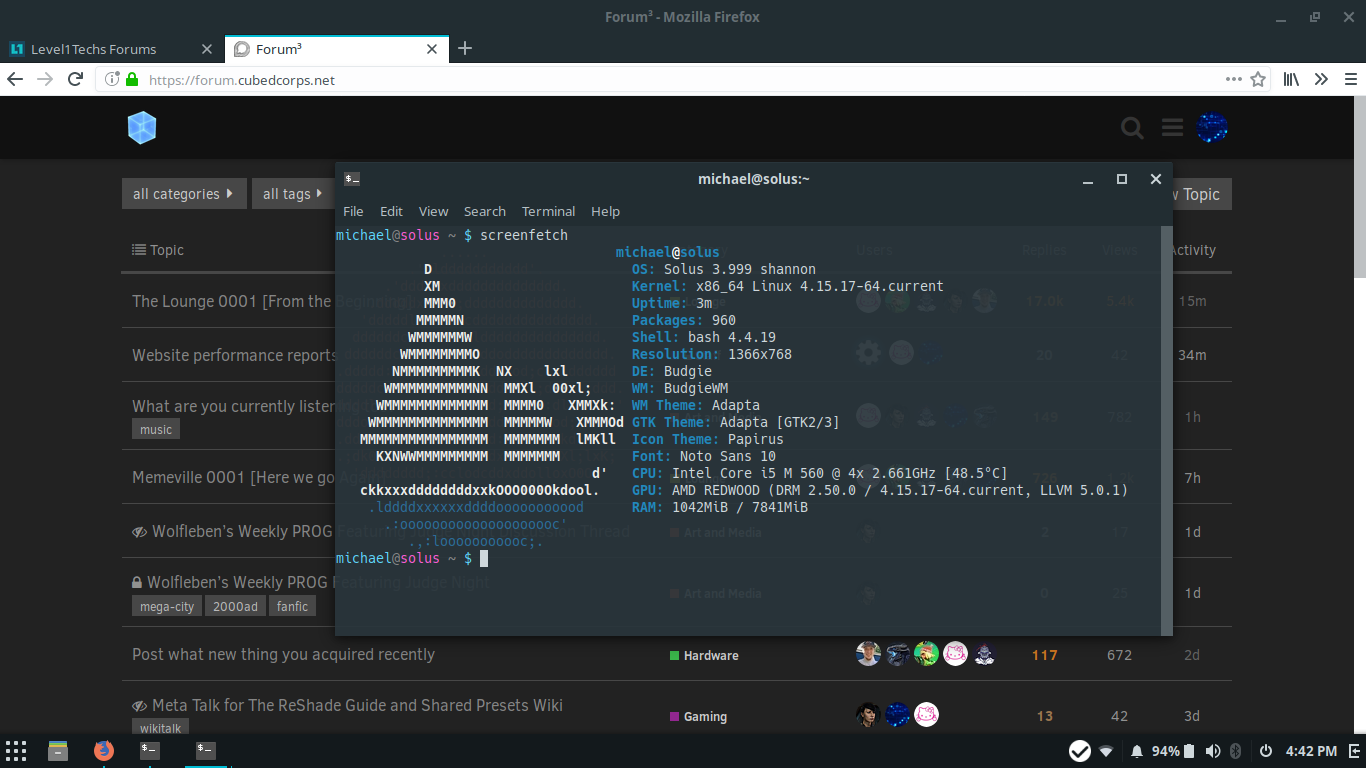Click the green padlock in the address bar
Screen dimensions: 1366x768
click(x=132, y=79)
